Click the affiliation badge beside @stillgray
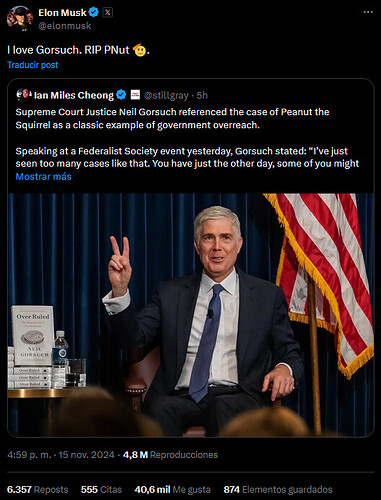This screenshot has width=381, height=500. (135, 95)
